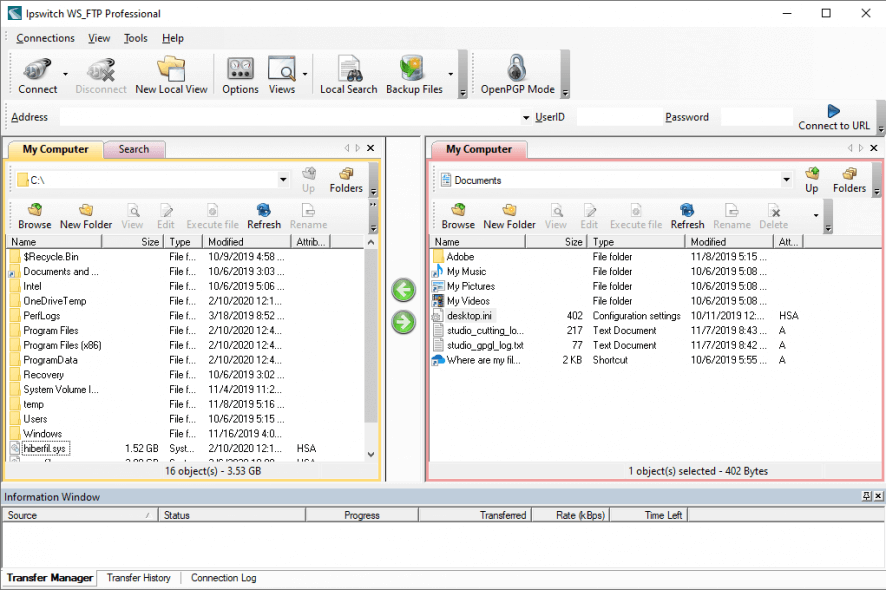The image size is (886, 590).
Task: Click Folders icon in the left pane
Action: (346, 180)
